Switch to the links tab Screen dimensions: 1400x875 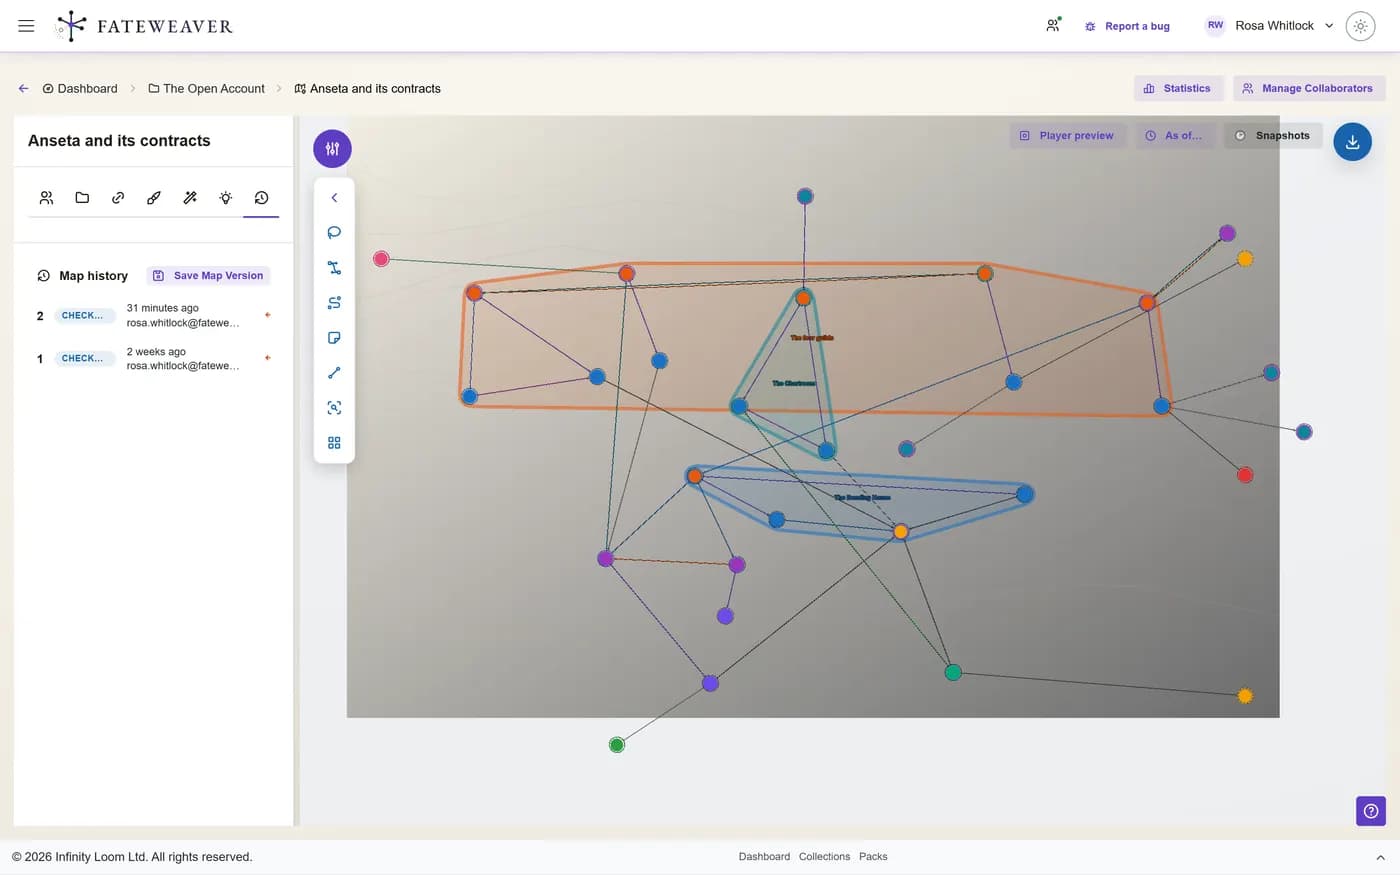point(118,198)
